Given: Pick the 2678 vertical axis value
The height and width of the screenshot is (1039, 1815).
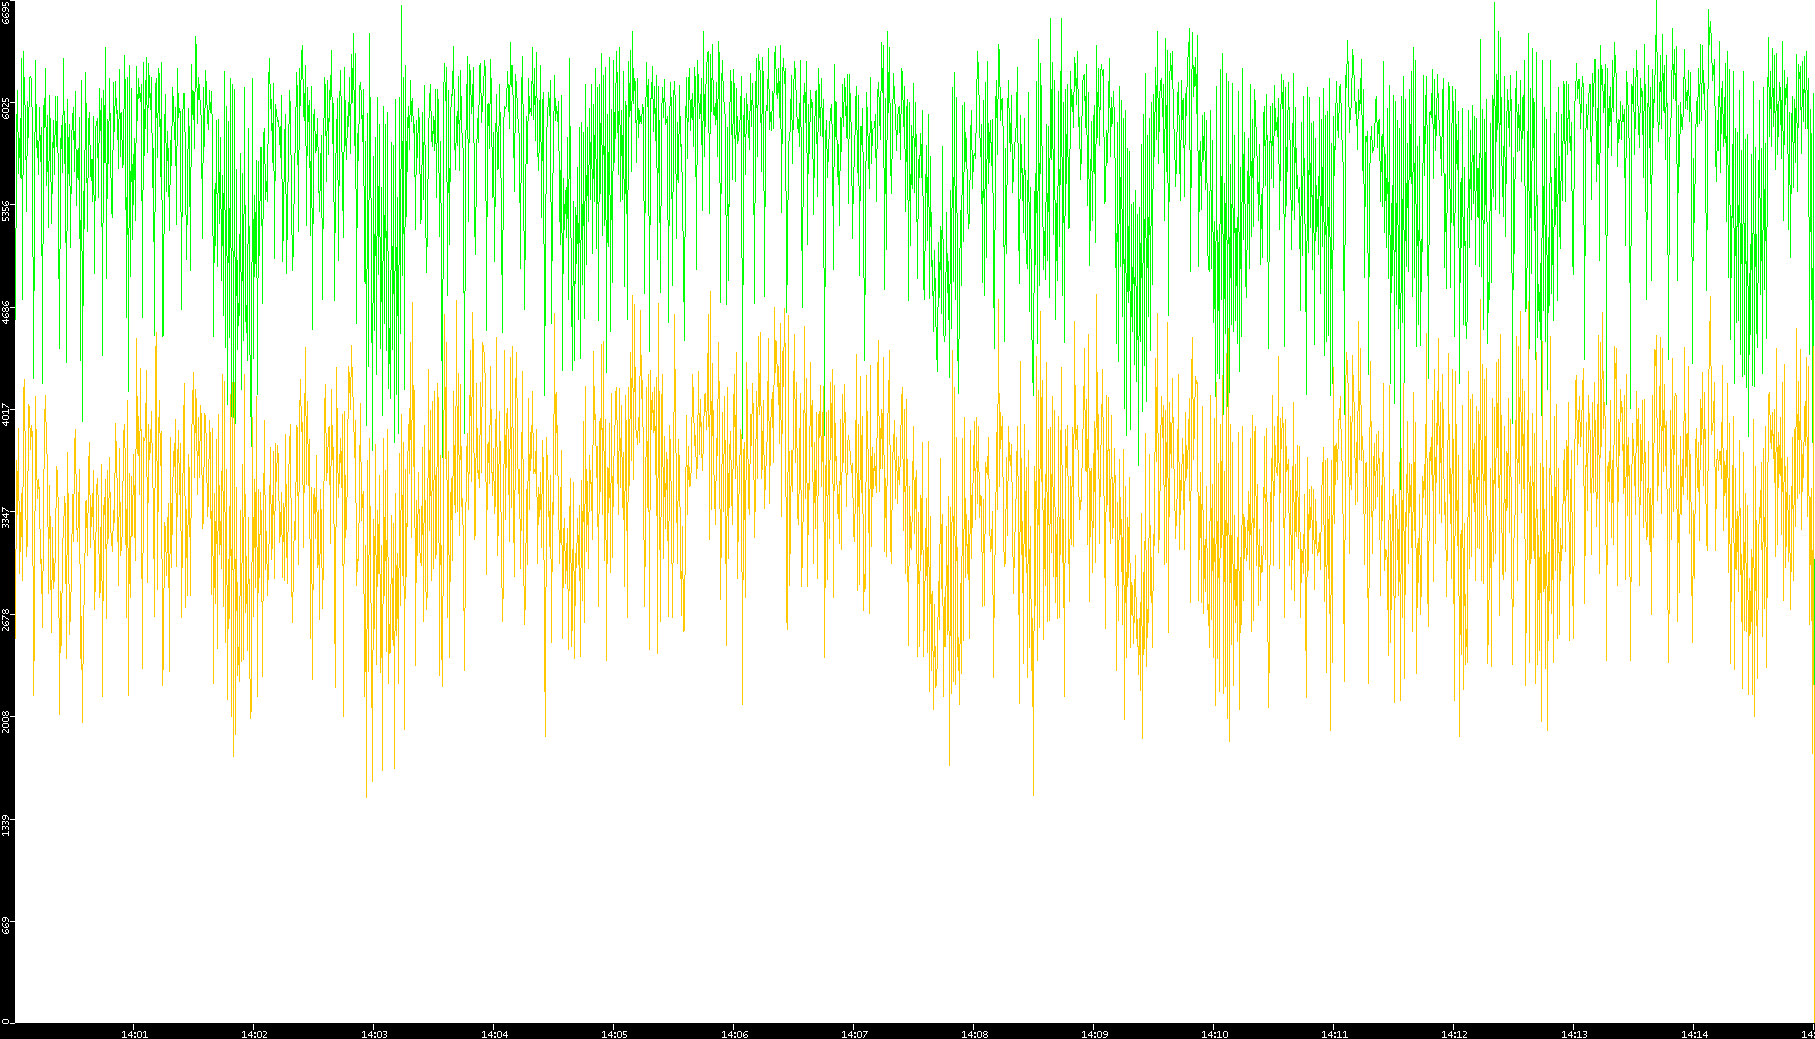Looking at the screenshot, I should (7, 619).
